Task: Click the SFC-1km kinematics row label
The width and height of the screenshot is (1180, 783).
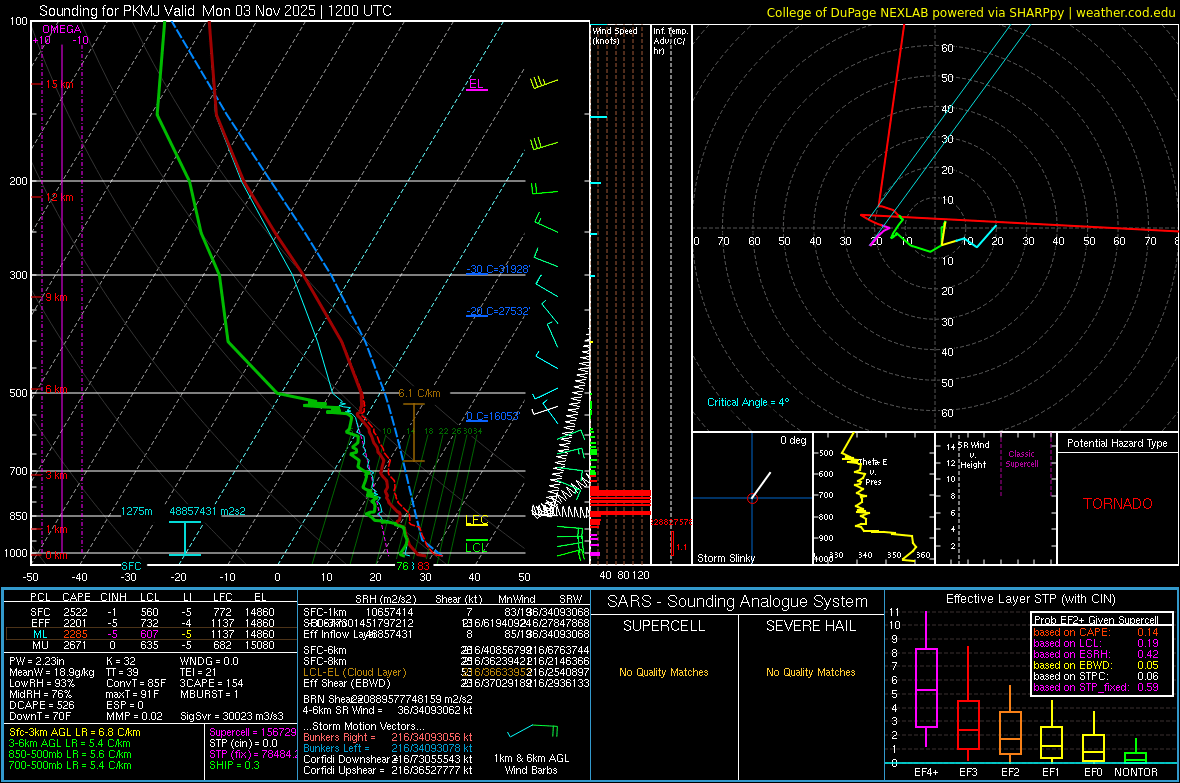Action: (325, 612)
